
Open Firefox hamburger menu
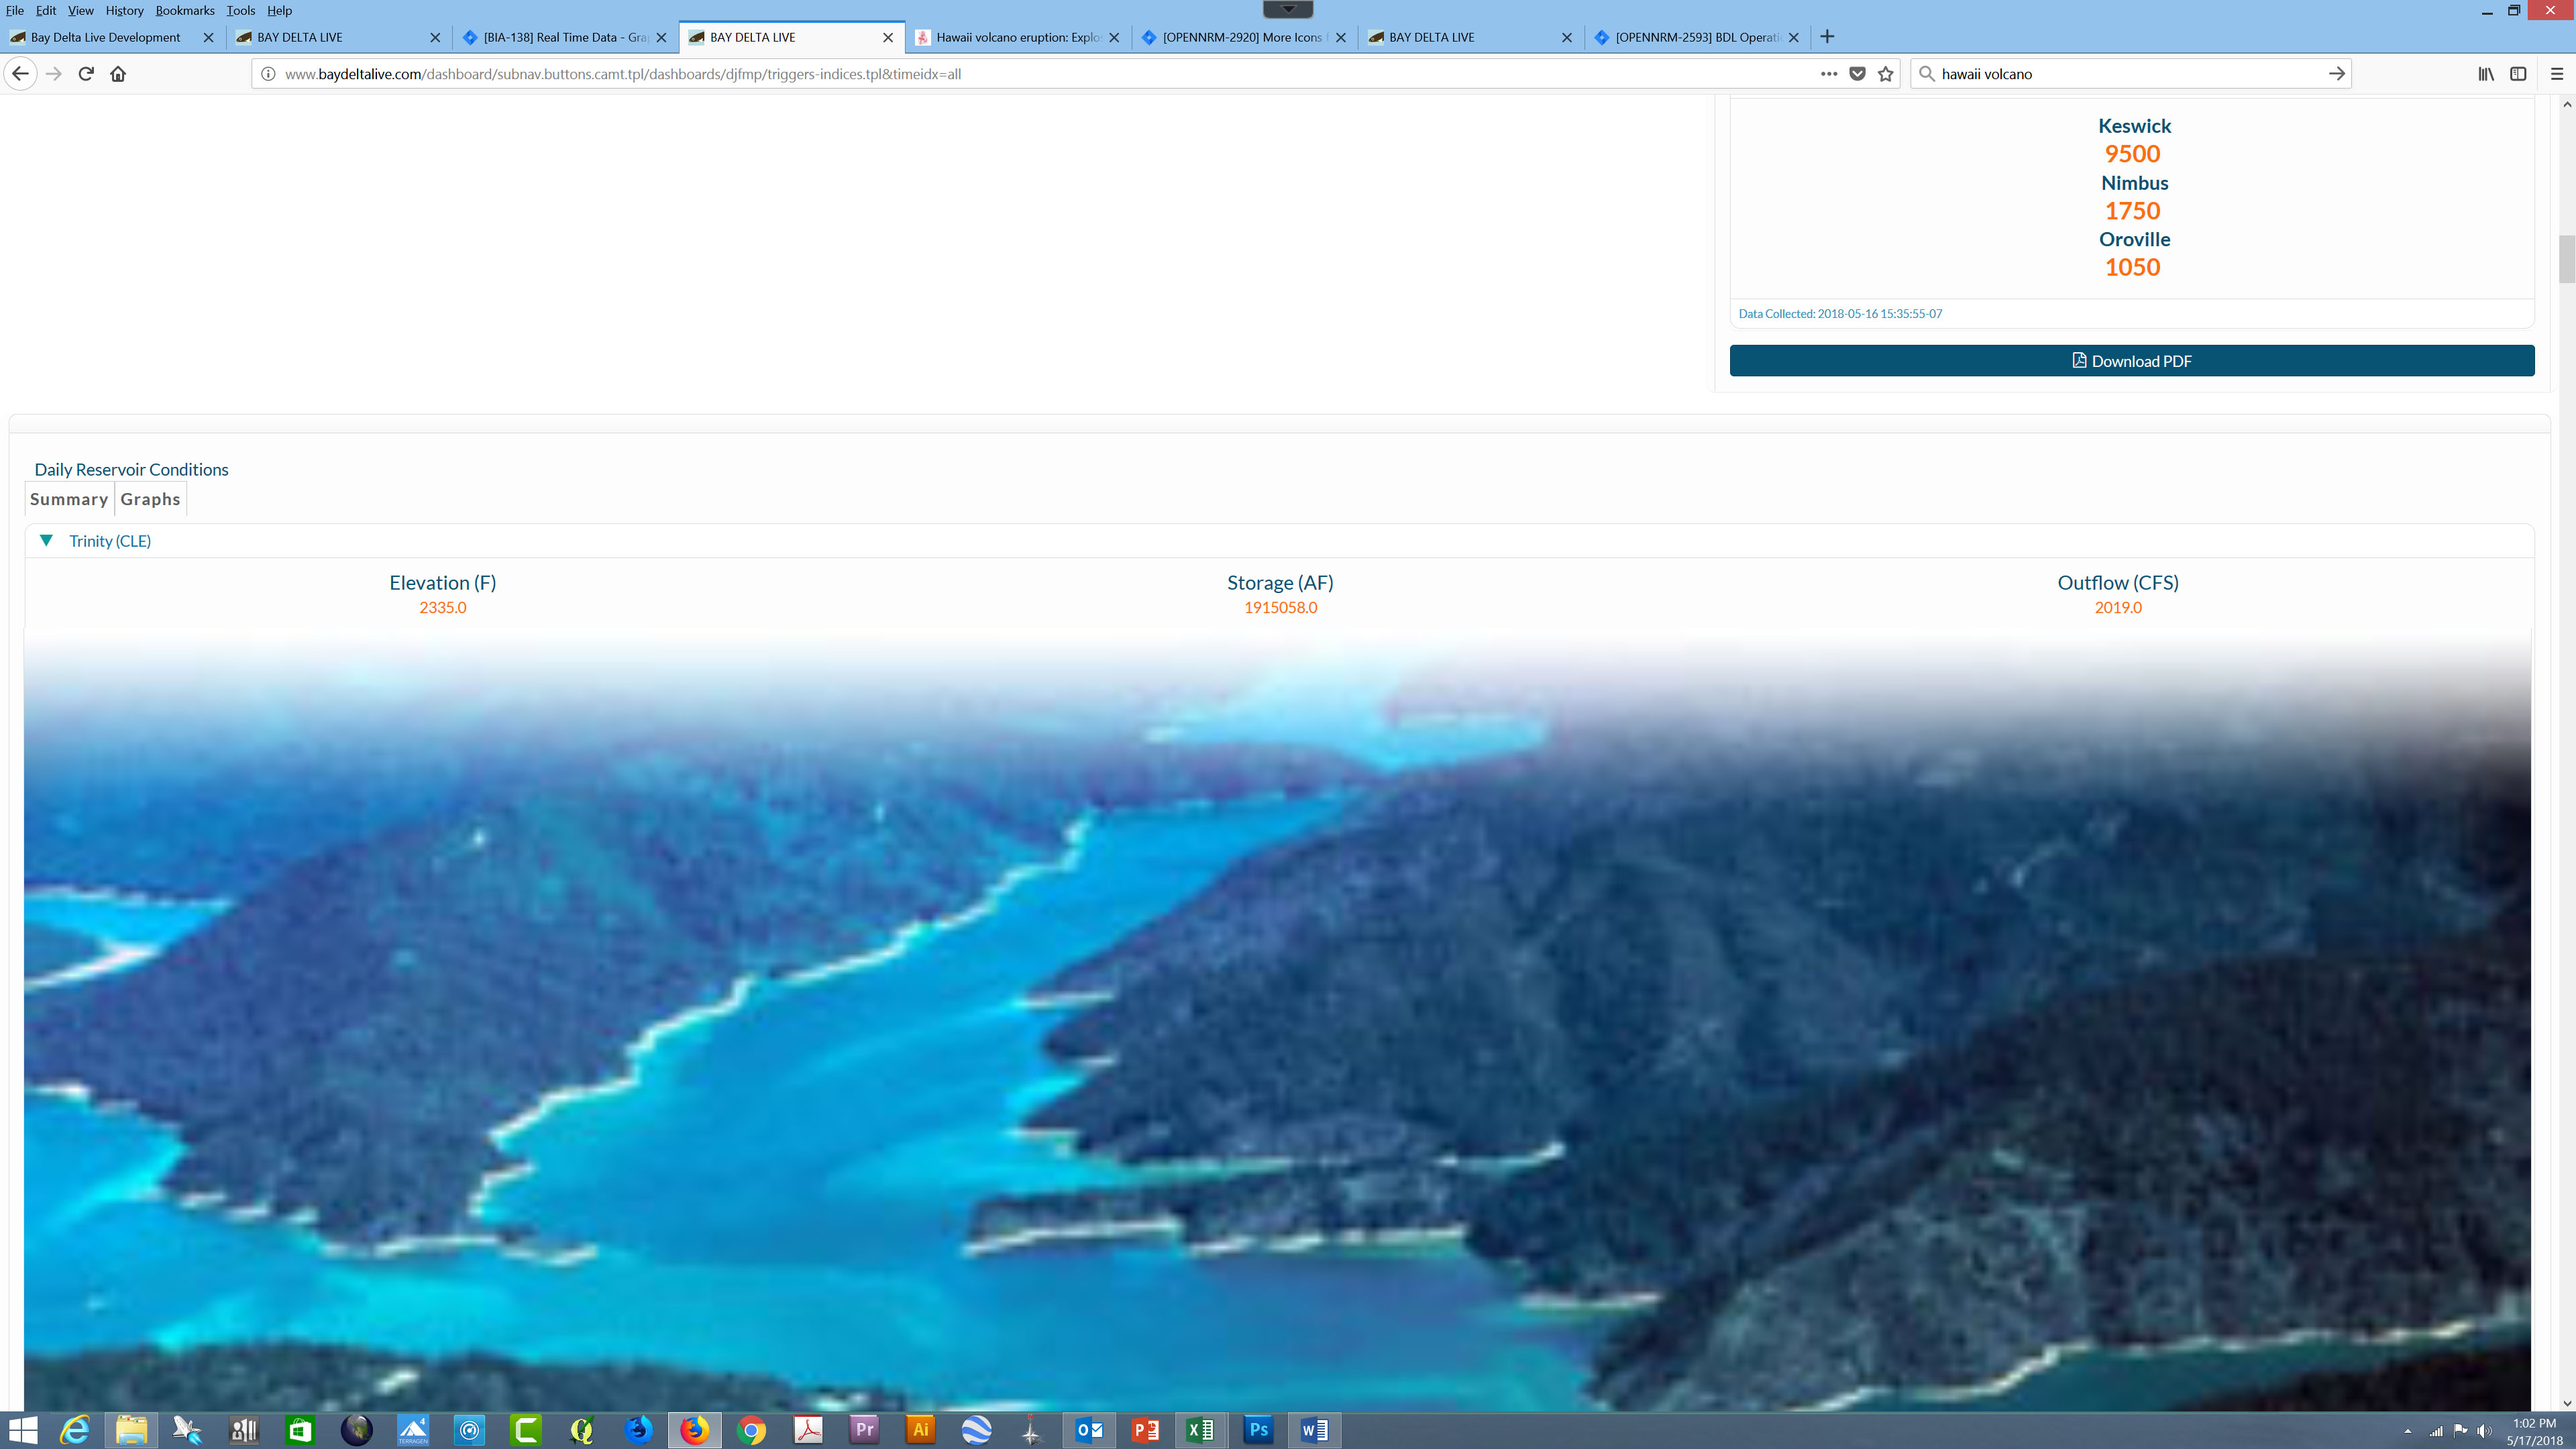click(x=2557, y=74)
